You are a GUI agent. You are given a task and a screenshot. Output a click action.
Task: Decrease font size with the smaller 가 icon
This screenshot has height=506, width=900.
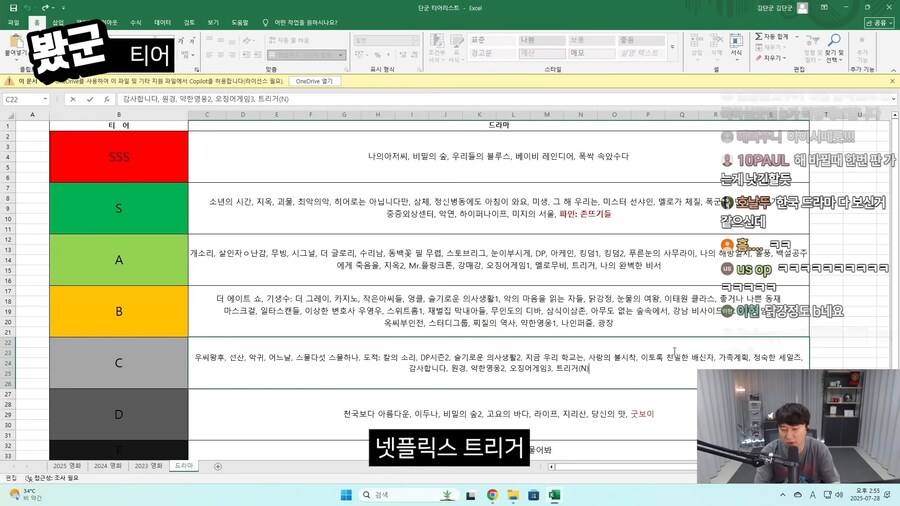tap(192, 40)
